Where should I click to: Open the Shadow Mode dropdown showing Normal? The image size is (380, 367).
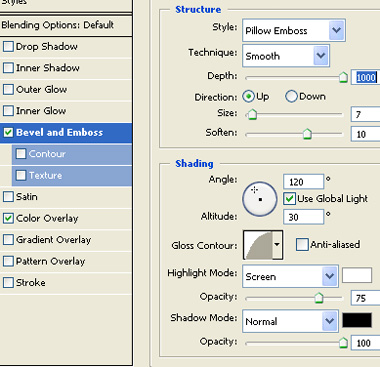[x=290, y=321]
